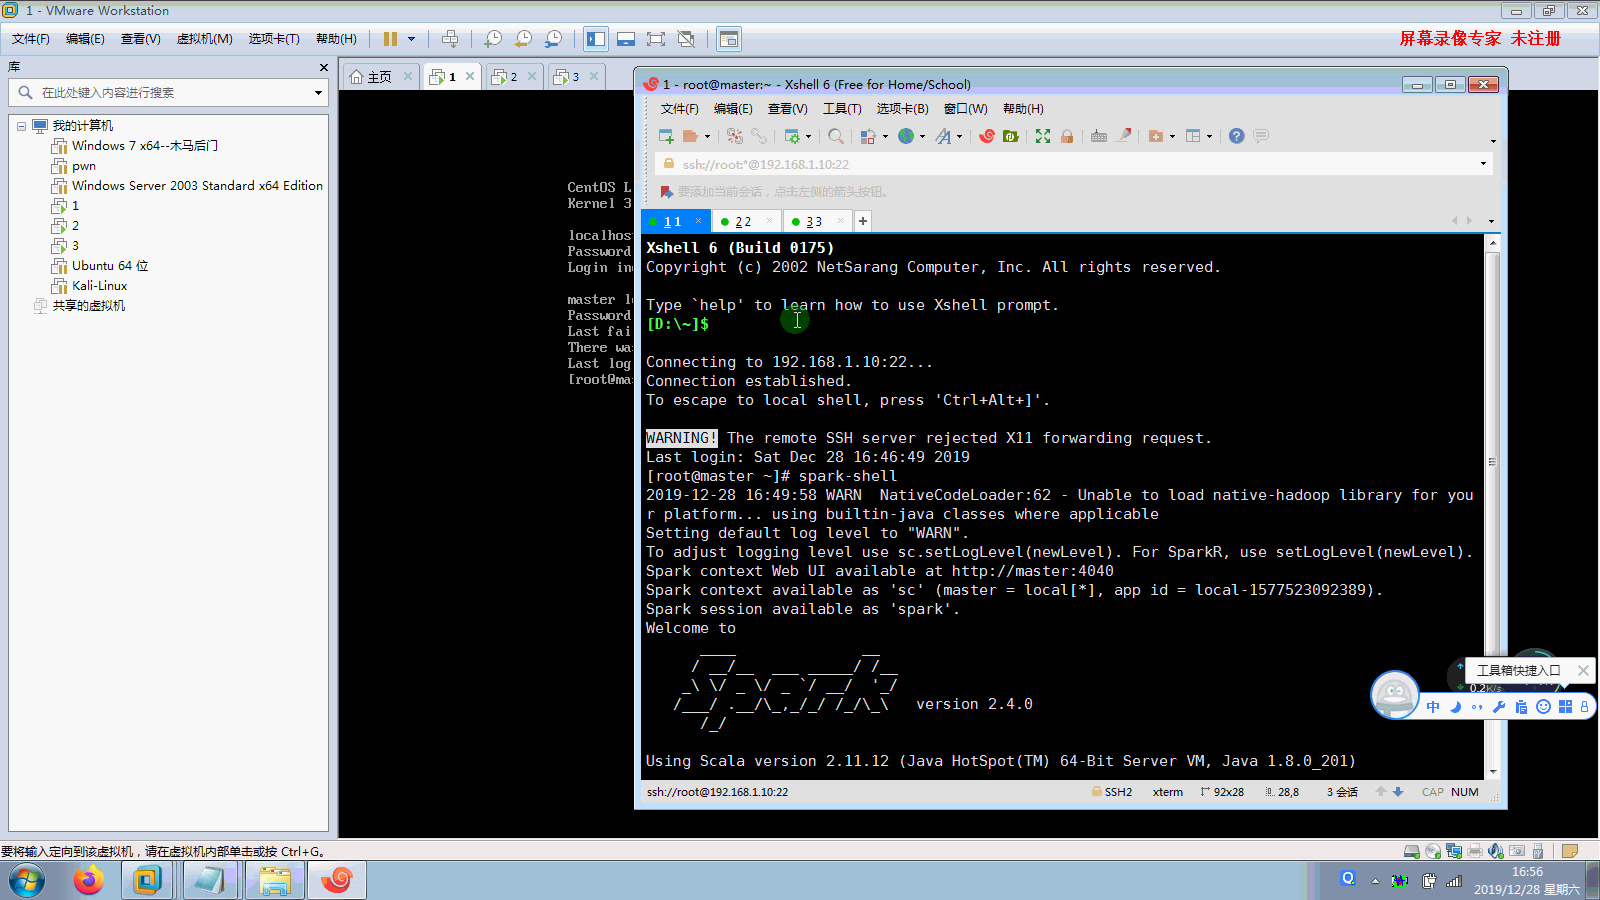
Task: Open dropdown arrow beside the Open folder icon
Action: (x=707, y=136)
